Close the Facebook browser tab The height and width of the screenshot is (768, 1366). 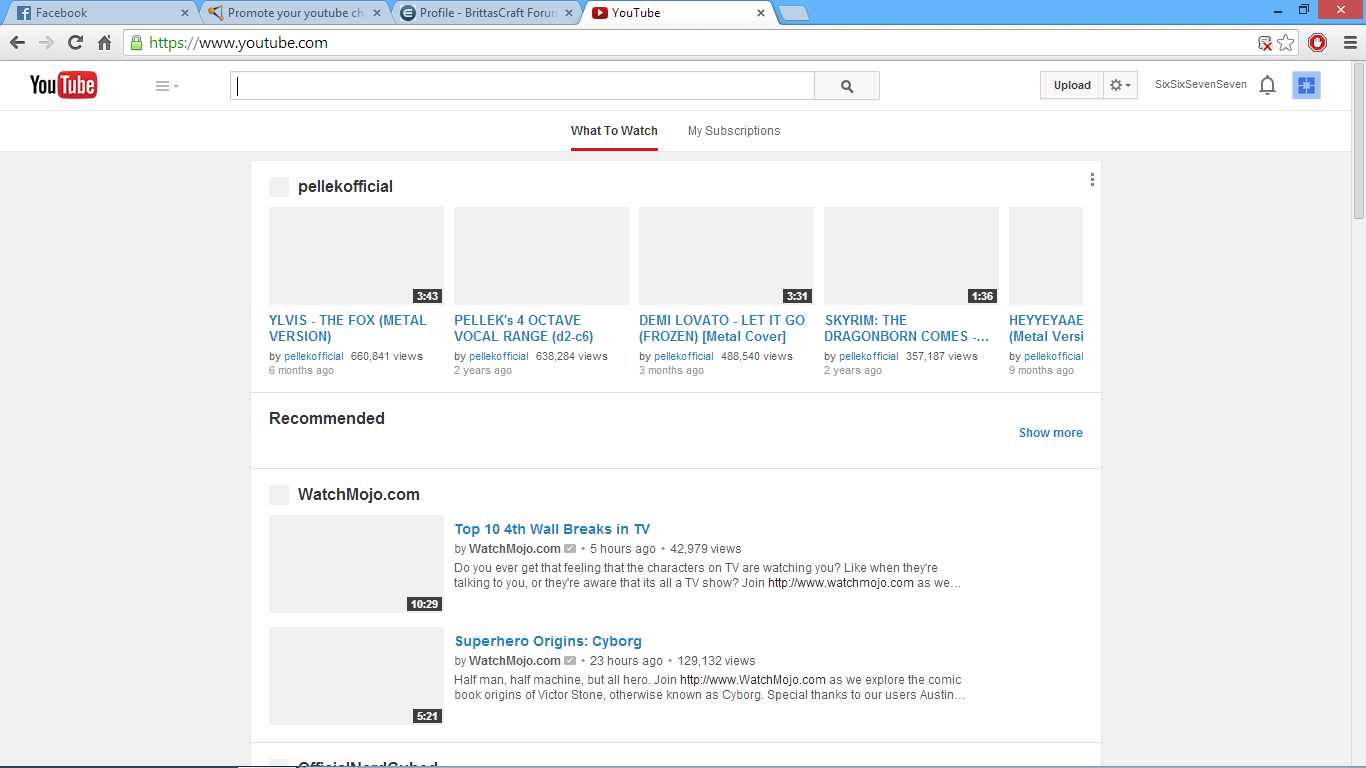[184, 14]
